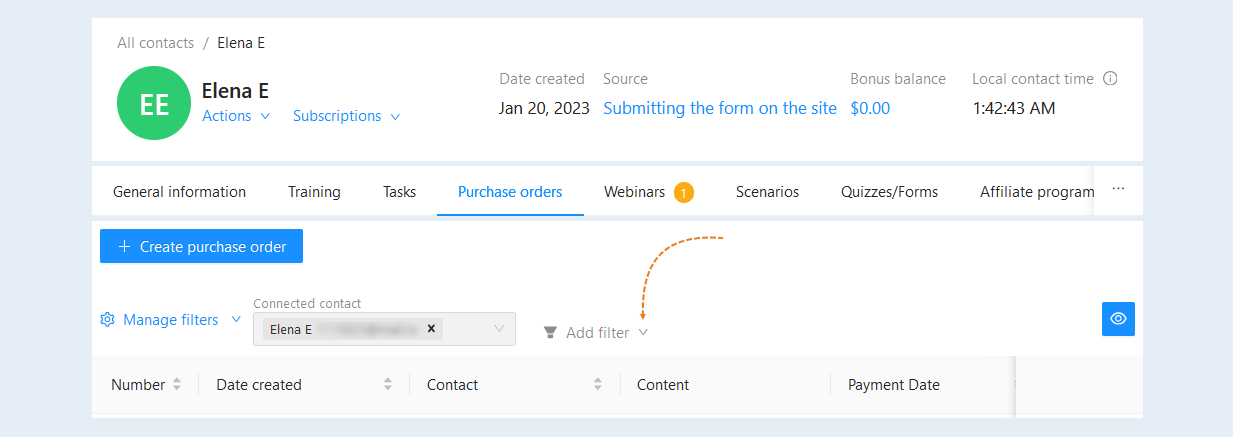Screen dimensions: 1233x437
Task: Open Submitting the form on the site link
Action: click(720, 108)
